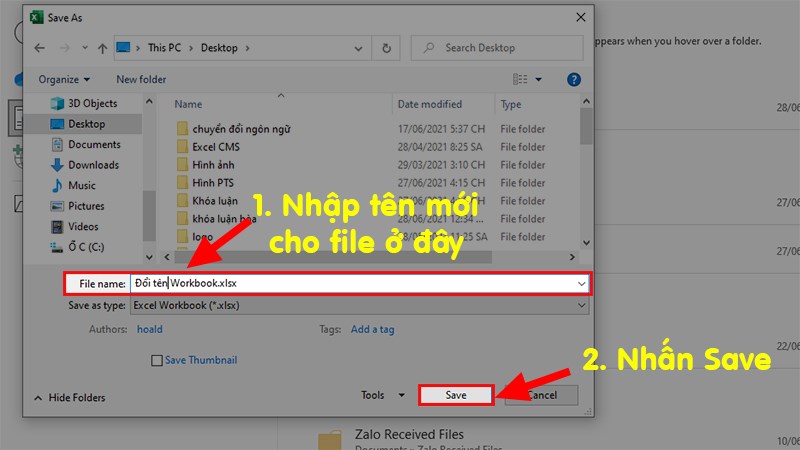This screenshot has width=800, height=450.
Task: Sort by Name column header
Action: [188, 104]
